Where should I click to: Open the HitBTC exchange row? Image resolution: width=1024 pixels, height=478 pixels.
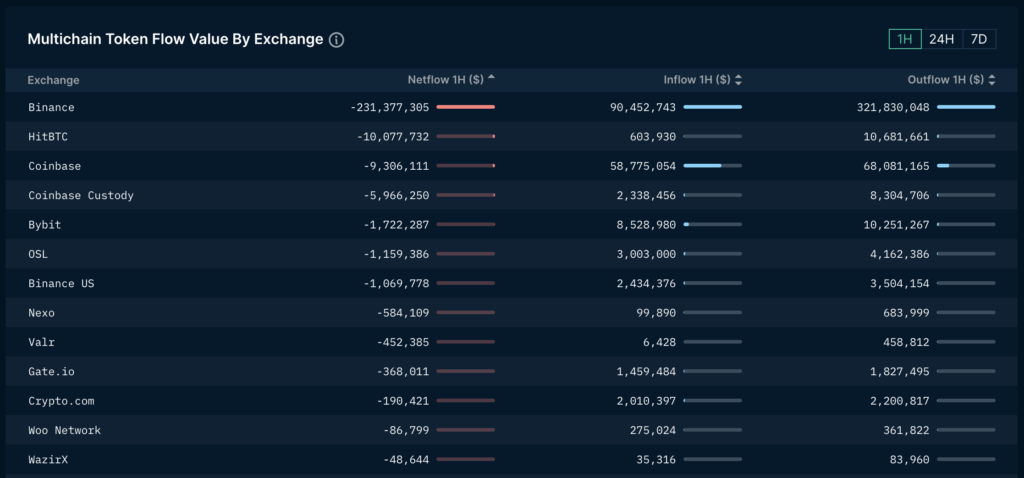pyautogui.click(x=512, y=136)
